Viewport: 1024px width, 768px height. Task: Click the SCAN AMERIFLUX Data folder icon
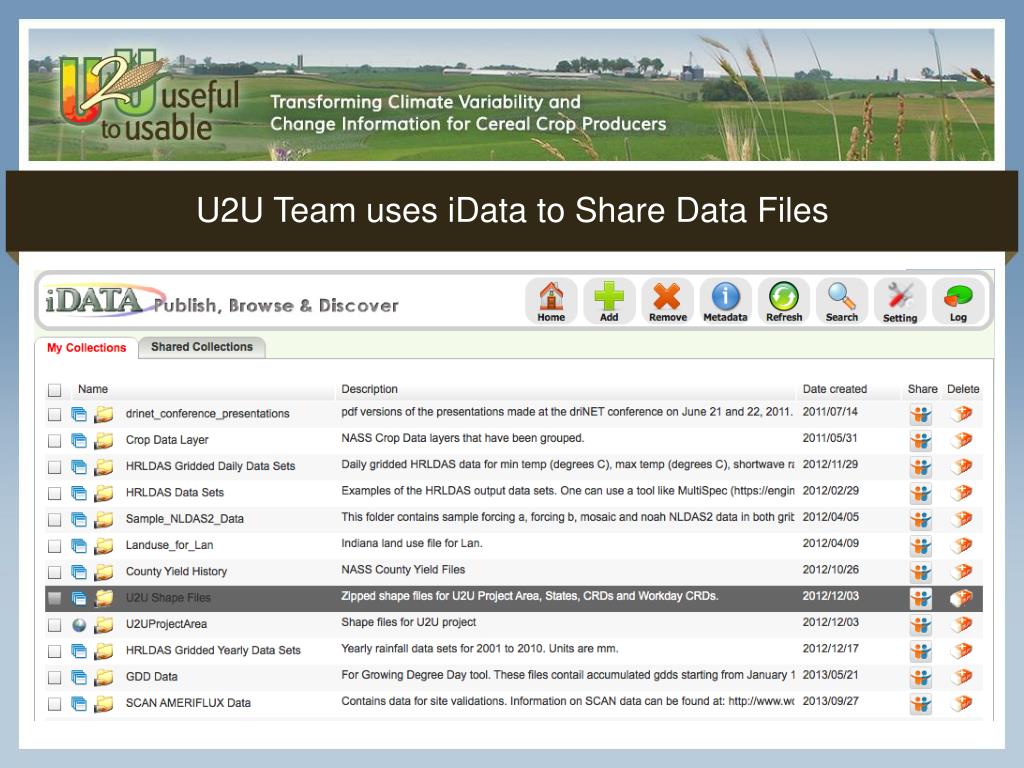coord(103,703)
